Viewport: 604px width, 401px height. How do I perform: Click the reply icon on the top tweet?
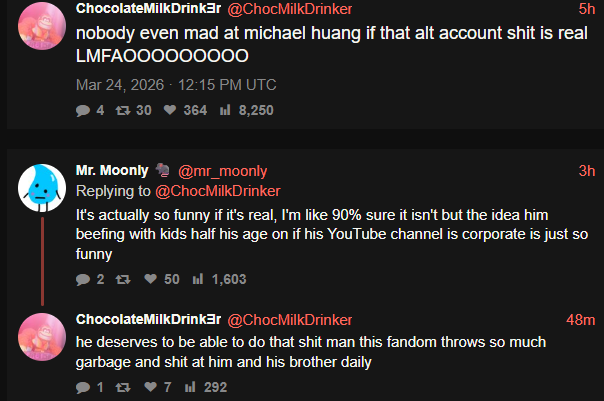(x=83, y=111)
